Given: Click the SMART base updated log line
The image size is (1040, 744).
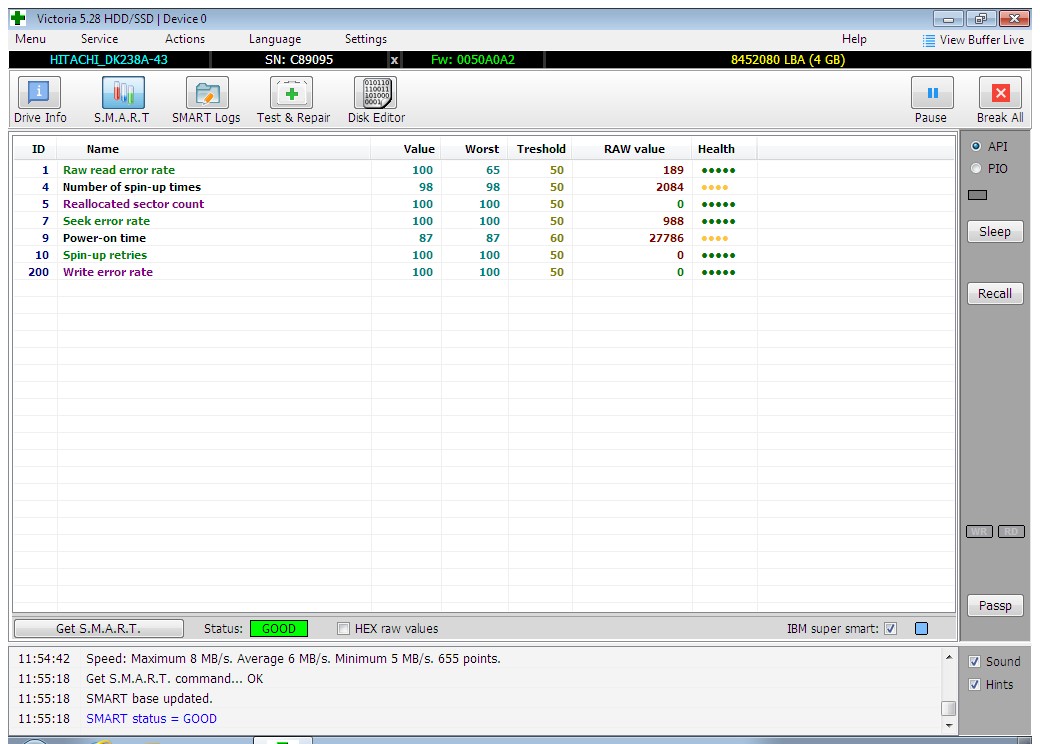Looking at the screenshot, I should click(149, 699).
